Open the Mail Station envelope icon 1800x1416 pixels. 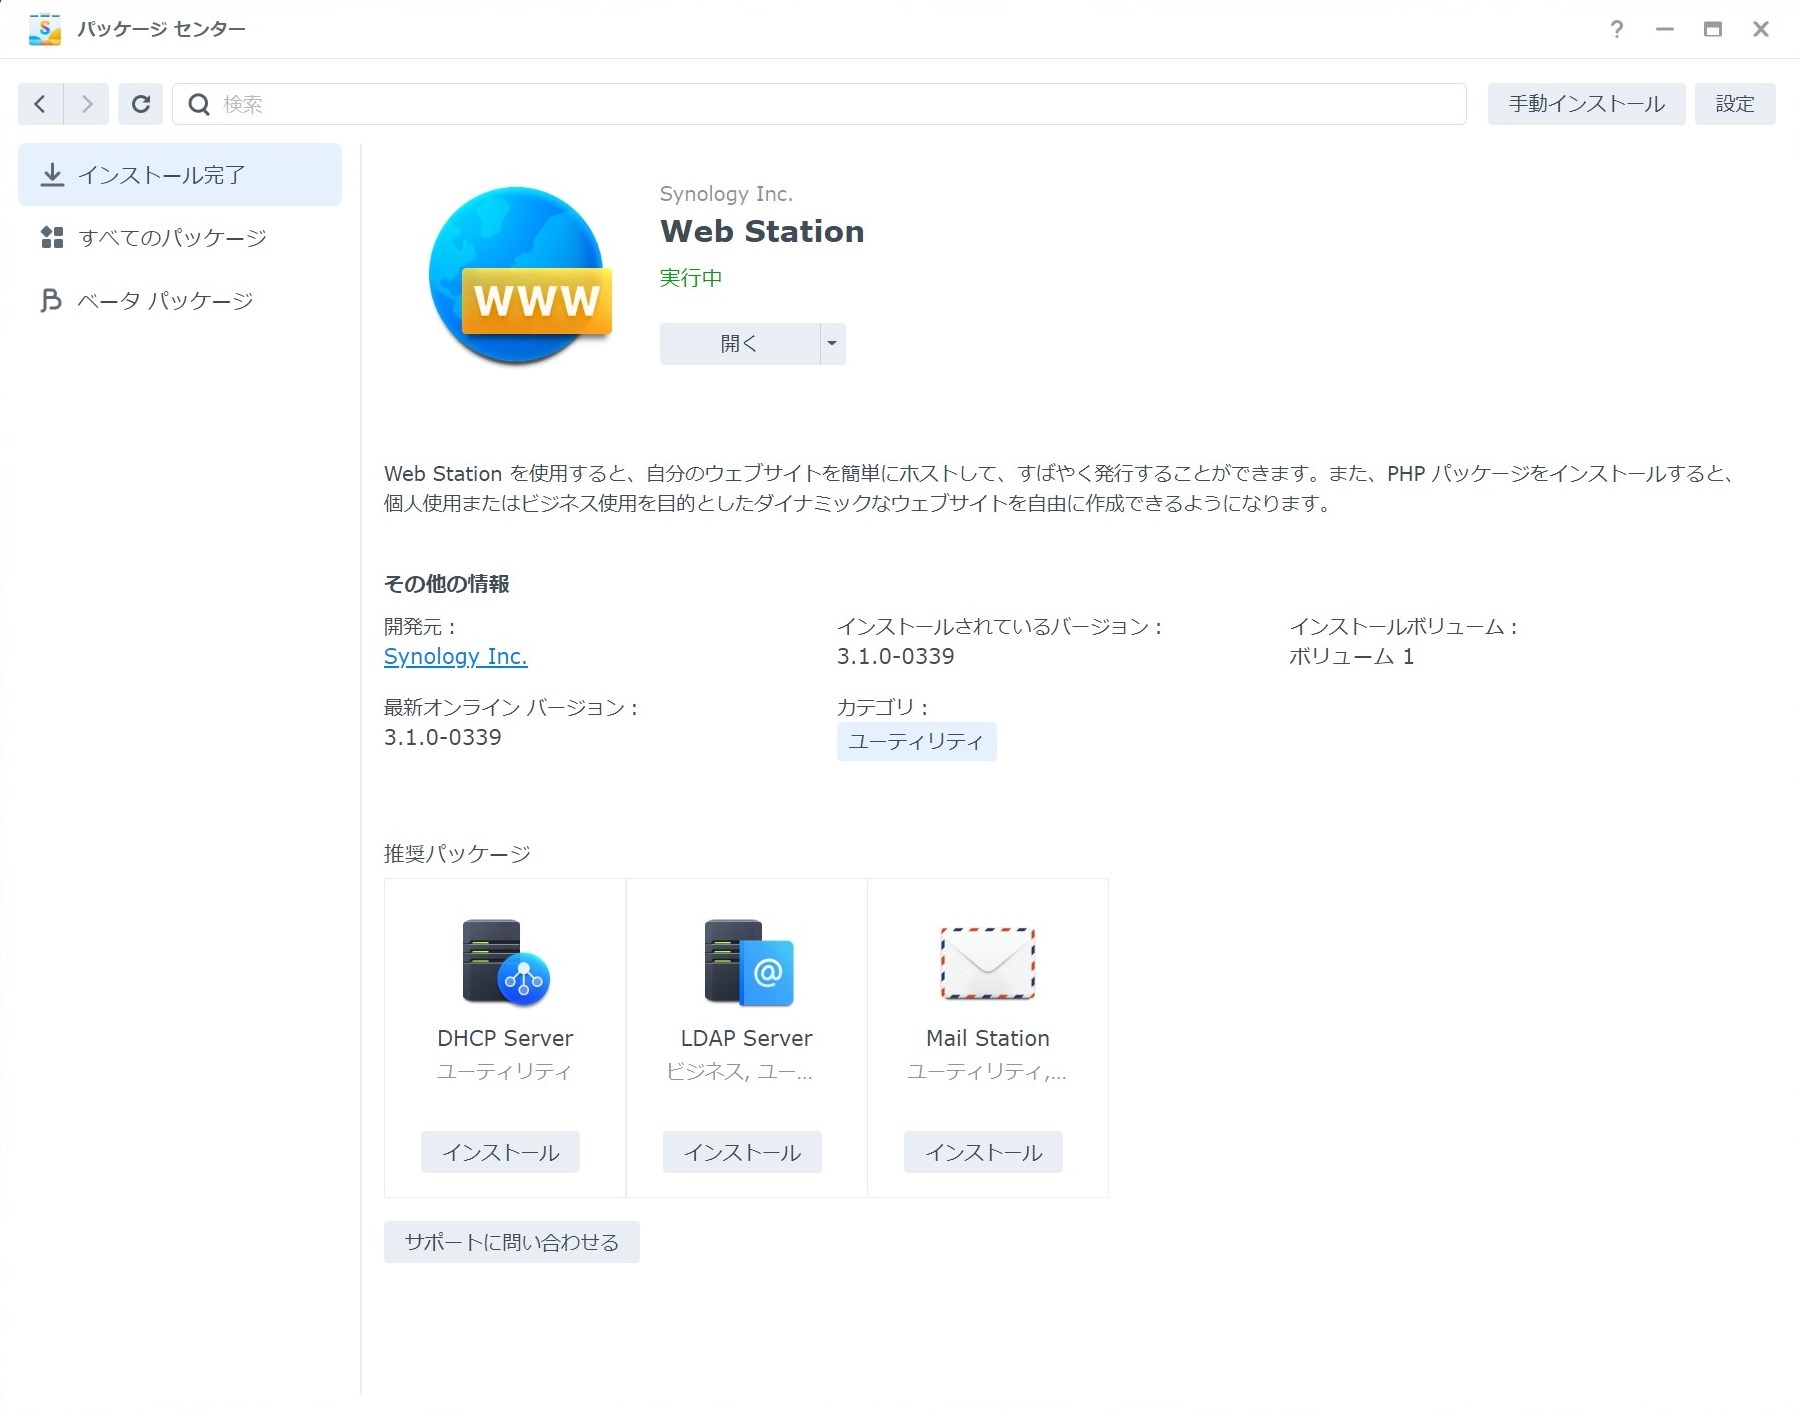tap(987, 963)
